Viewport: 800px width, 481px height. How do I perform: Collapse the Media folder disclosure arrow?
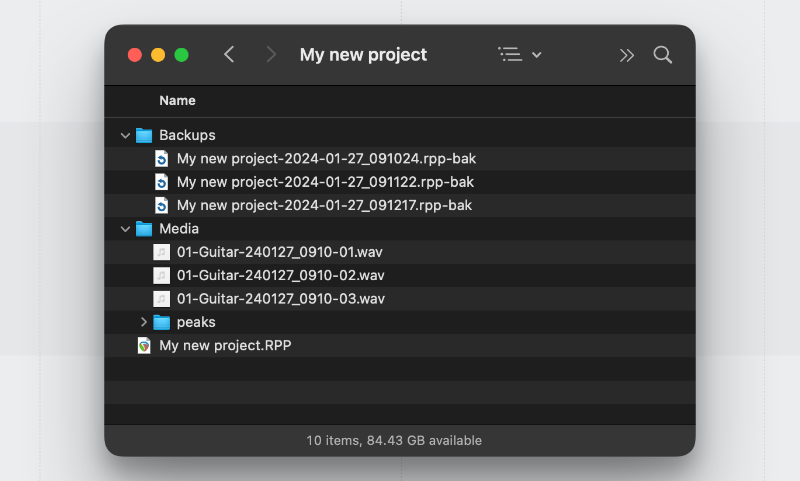(x=125, y=229)
